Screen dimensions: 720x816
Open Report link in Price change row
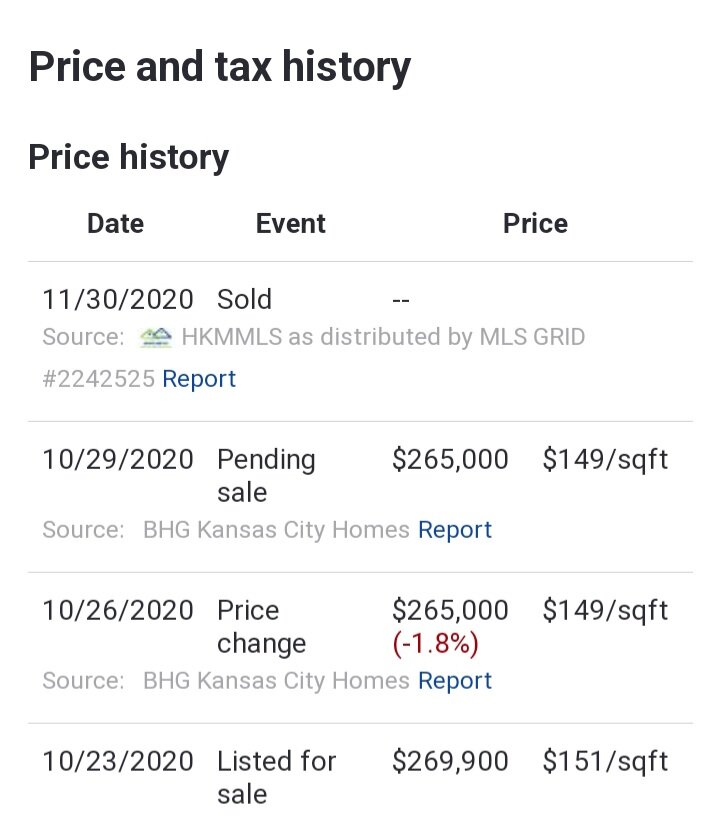coord(455,681)
